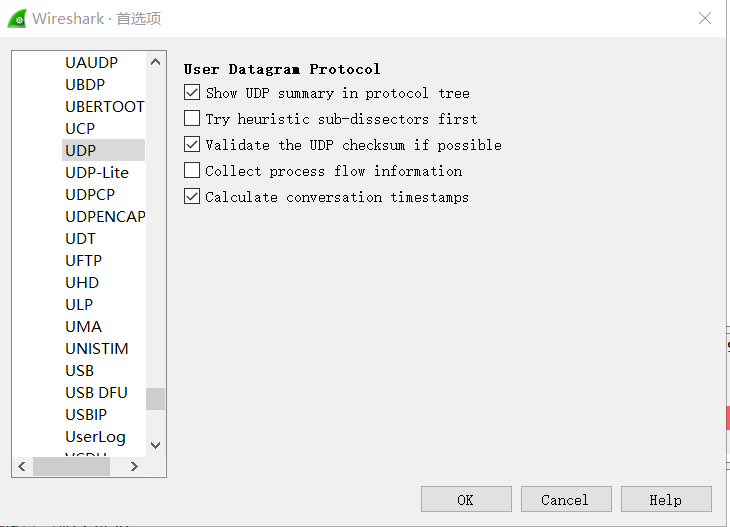Choose UBERTOOTH protocol entry

click(105, 106)
